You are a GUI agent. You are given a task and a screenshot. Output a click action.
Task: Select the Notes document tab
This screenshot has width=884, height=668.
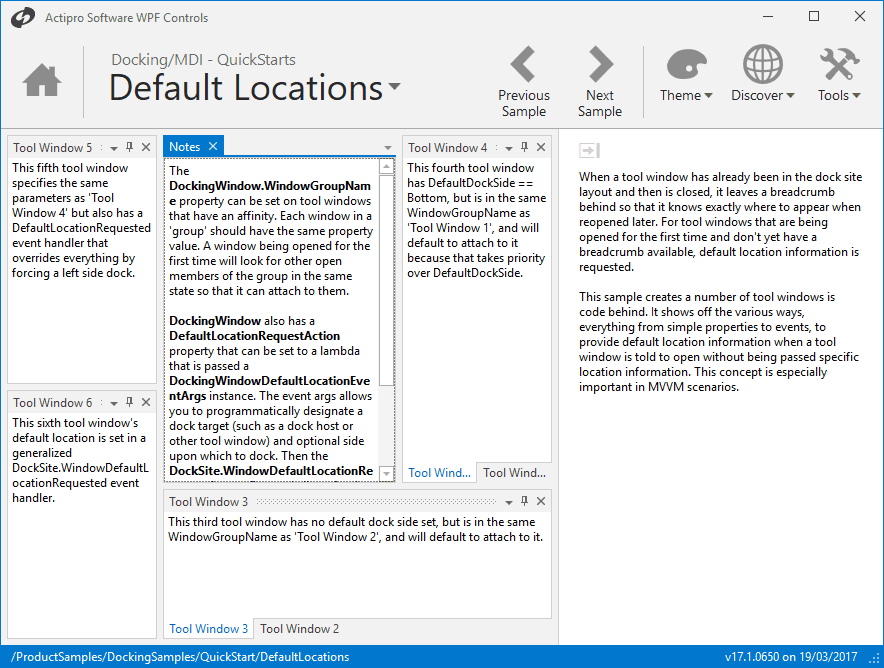(193, 145)
